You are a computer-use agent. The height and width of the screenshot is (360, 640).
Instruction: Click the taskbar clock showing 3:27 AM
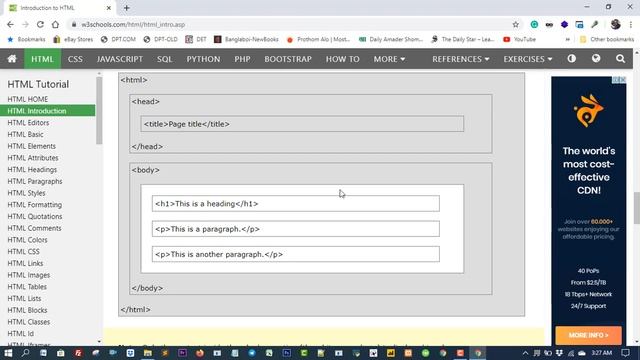tap(602, 353)
